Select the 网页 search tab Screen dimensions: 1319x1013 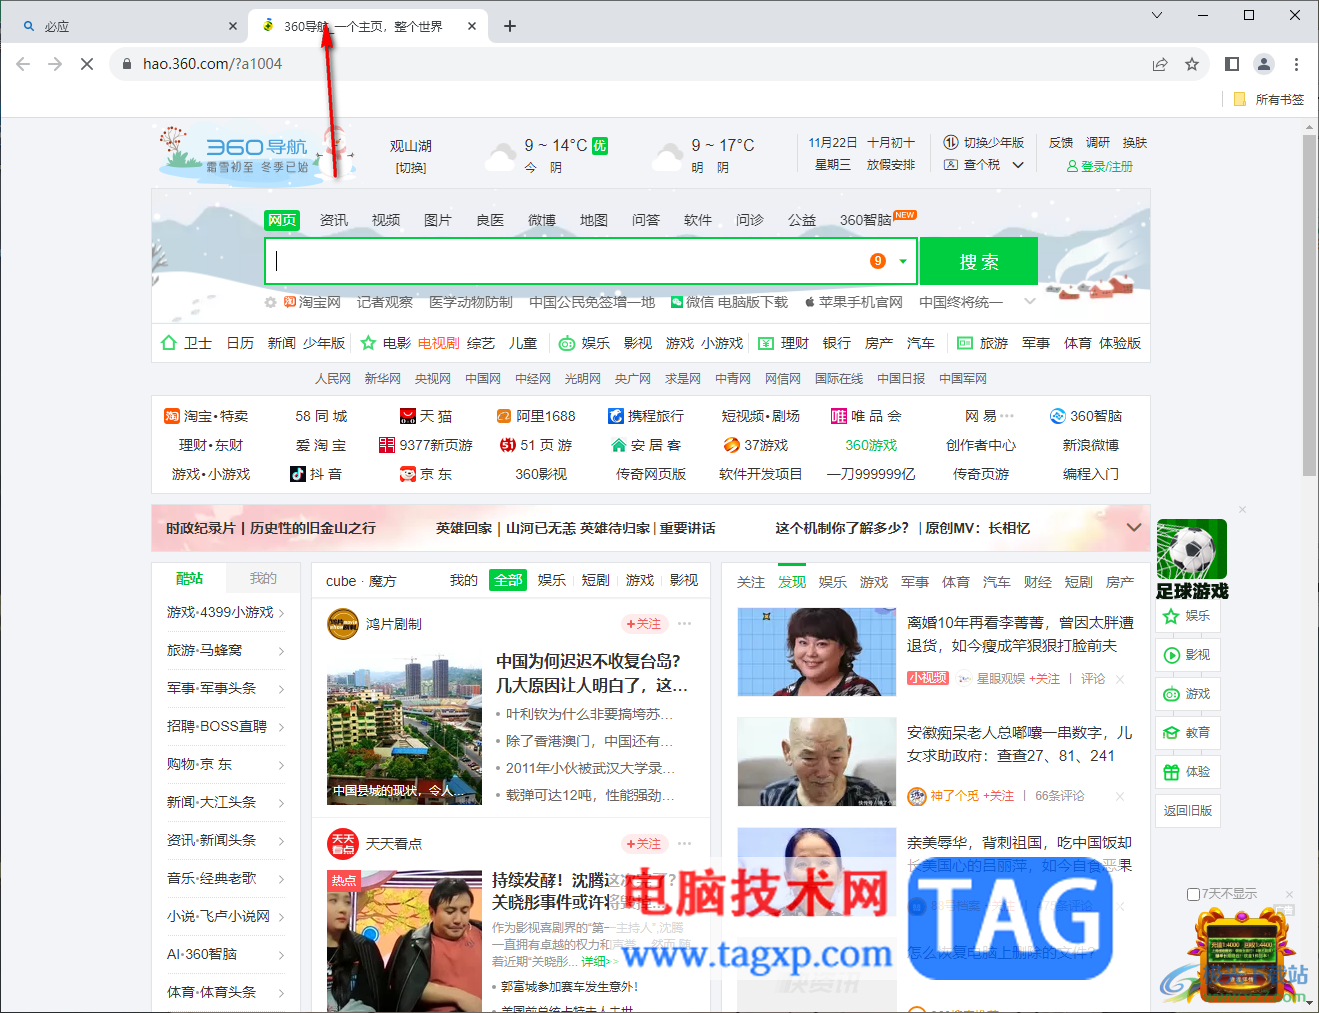click(x=282, y=220)
